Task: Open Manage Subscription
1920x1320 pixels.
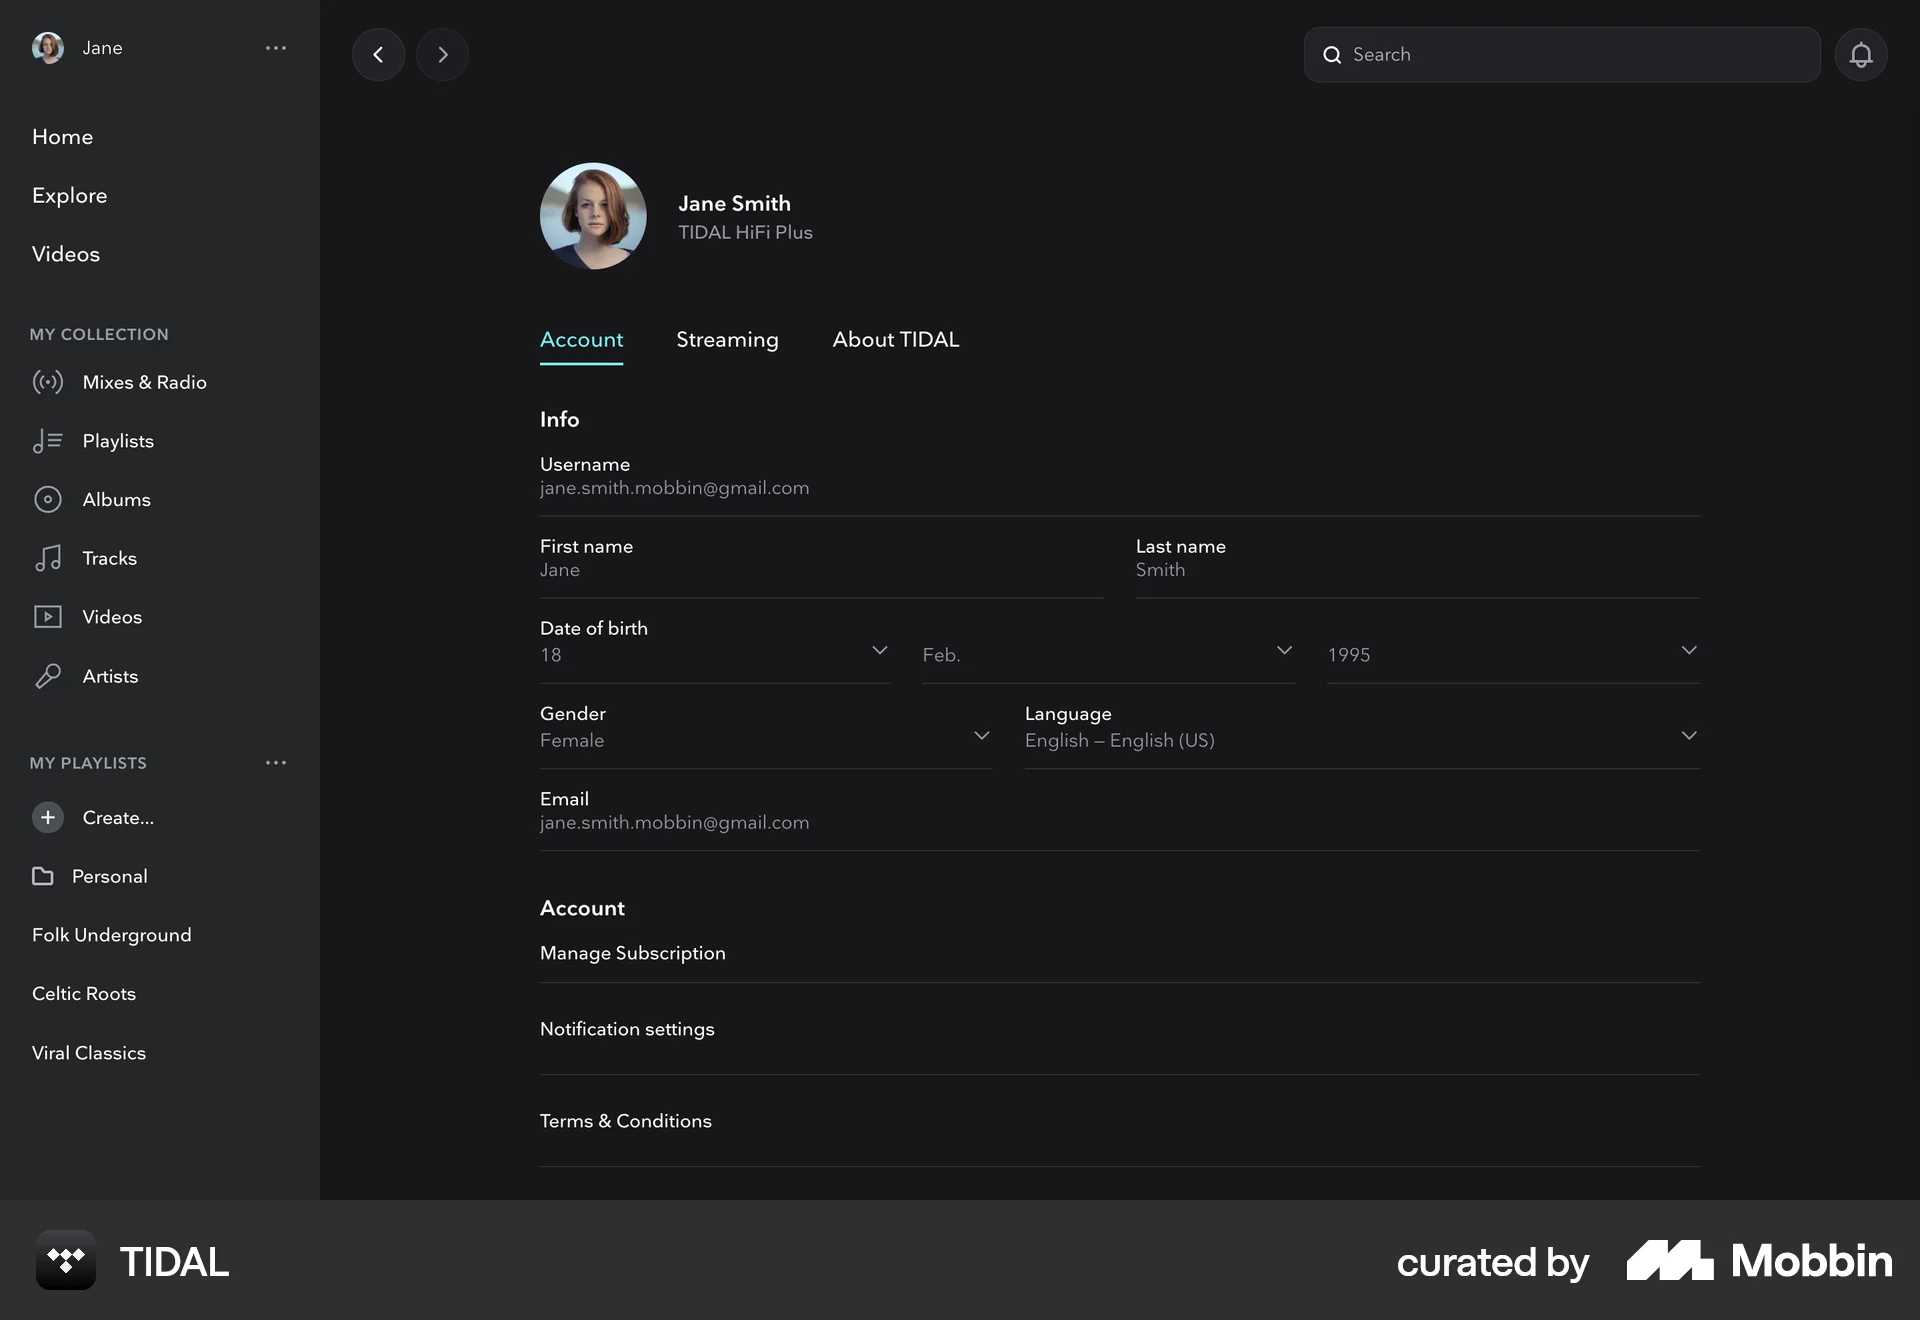Action: tap(632, 953)
